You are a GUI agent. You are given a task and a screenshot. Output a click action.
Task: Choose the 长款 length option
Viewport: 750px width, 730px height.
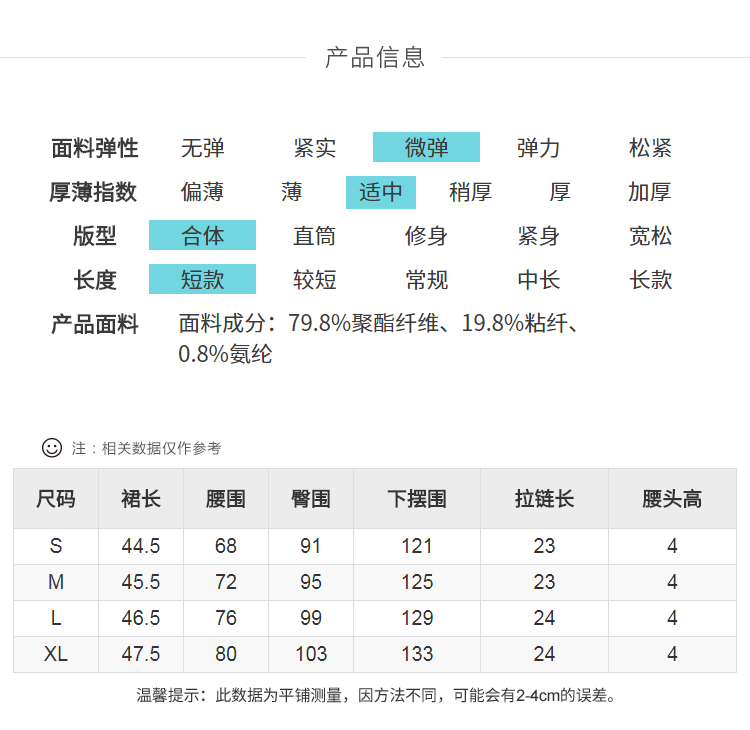click(650, 280)
